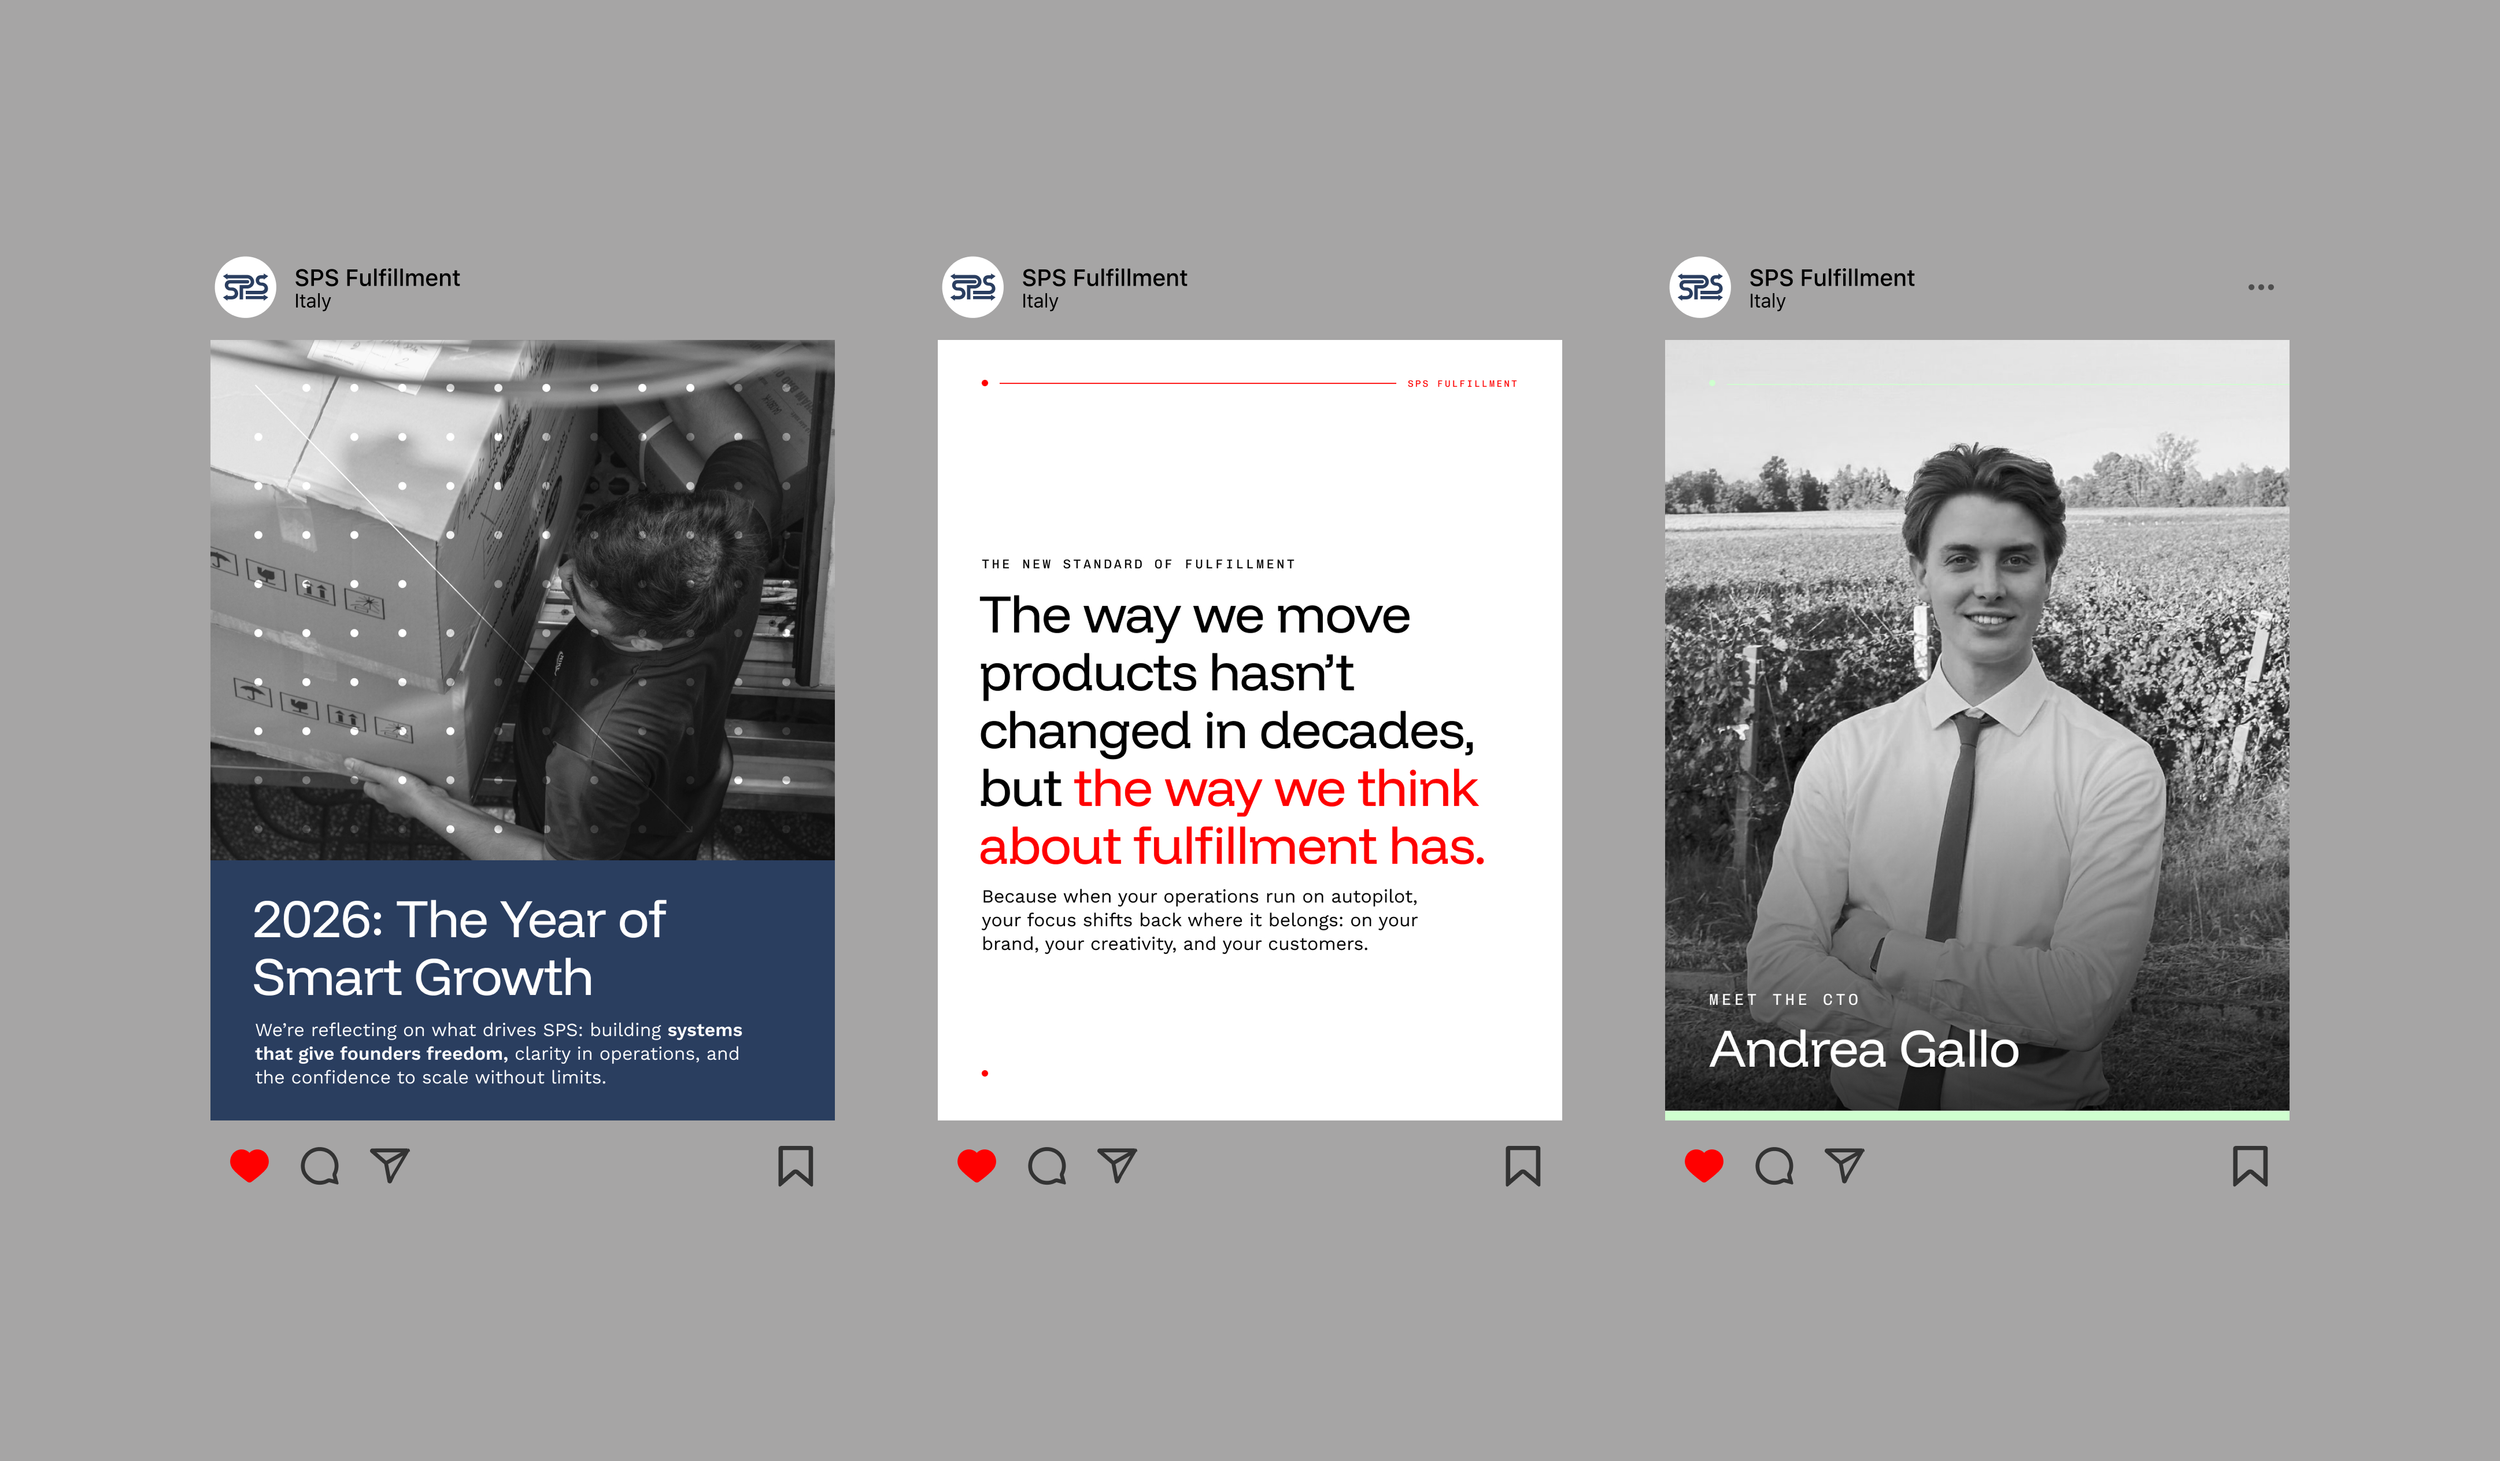2500x1461 pixels.
Task: Send the Andrea Gallo post via share icon
Action: coord(1845,1166)
